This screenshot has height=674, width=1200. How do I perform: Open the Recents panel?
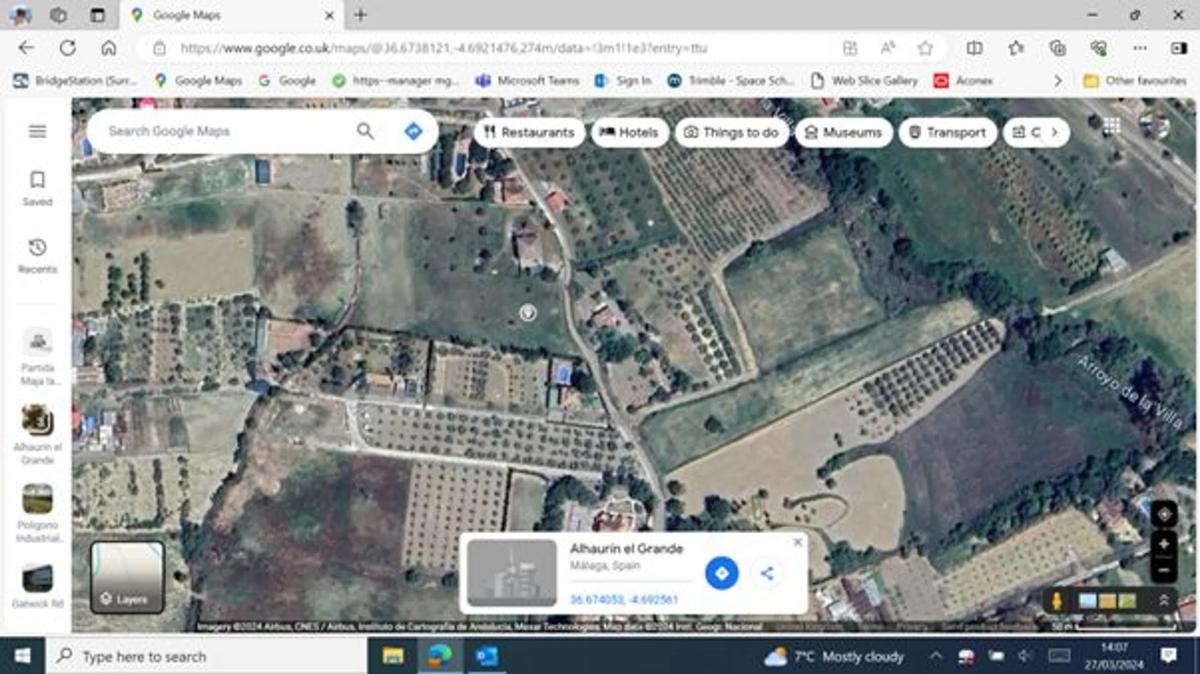click(x=37, y=255)
